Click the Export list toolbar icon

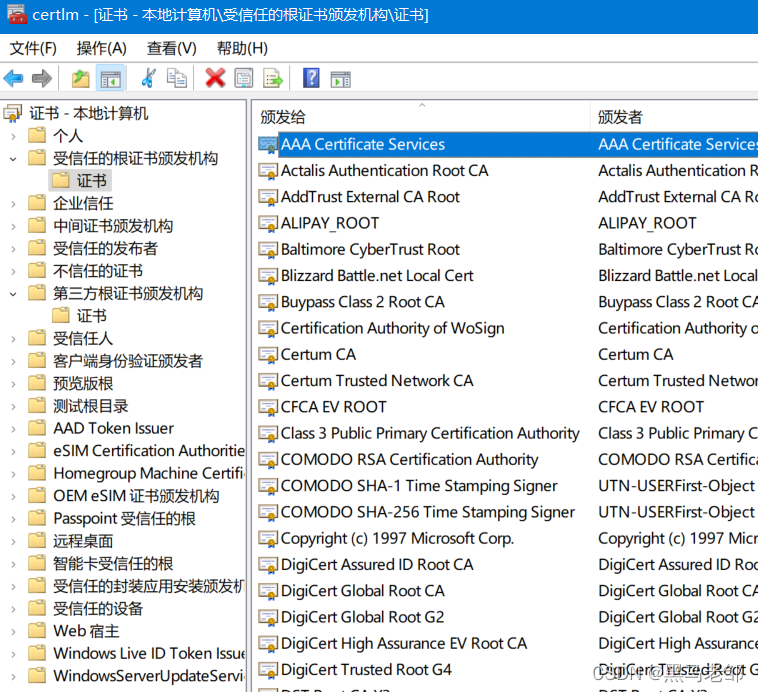pyautogui.click(x=273, y=78)
